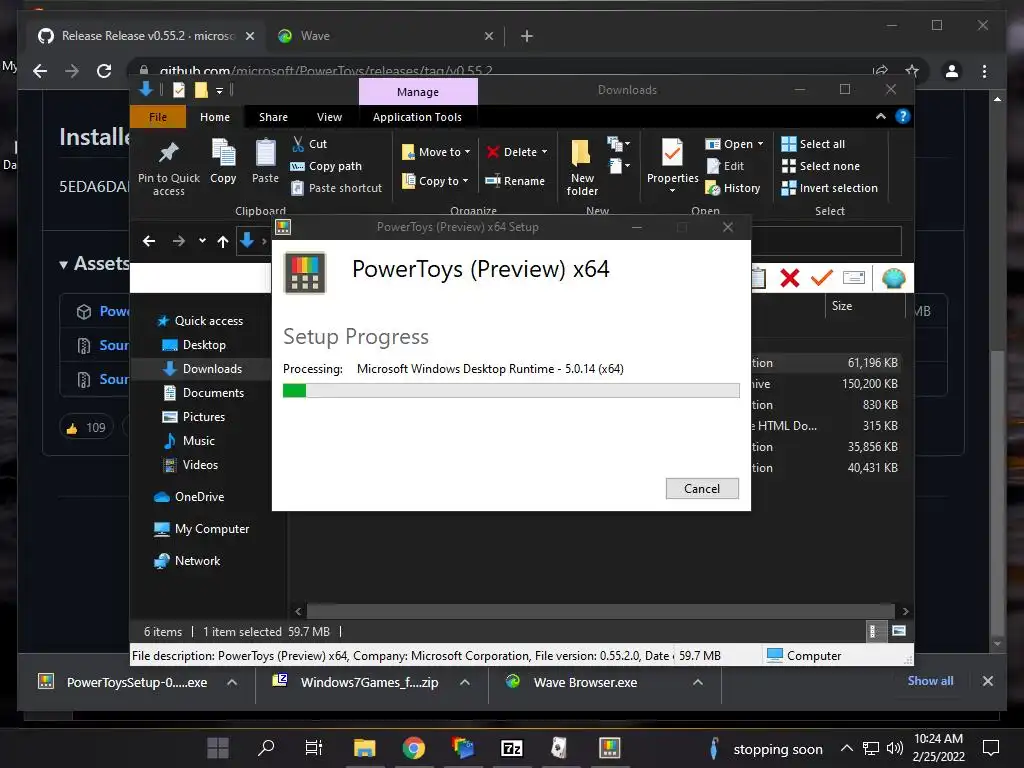Click the 109 thumbs-up reaction button

pos(86,428)
